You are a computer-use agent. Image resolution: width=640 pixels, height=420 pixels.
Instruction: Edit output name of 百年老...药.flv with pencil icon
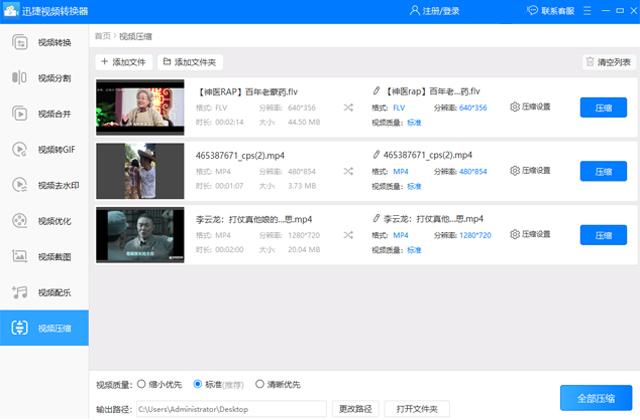coord(376,91)
